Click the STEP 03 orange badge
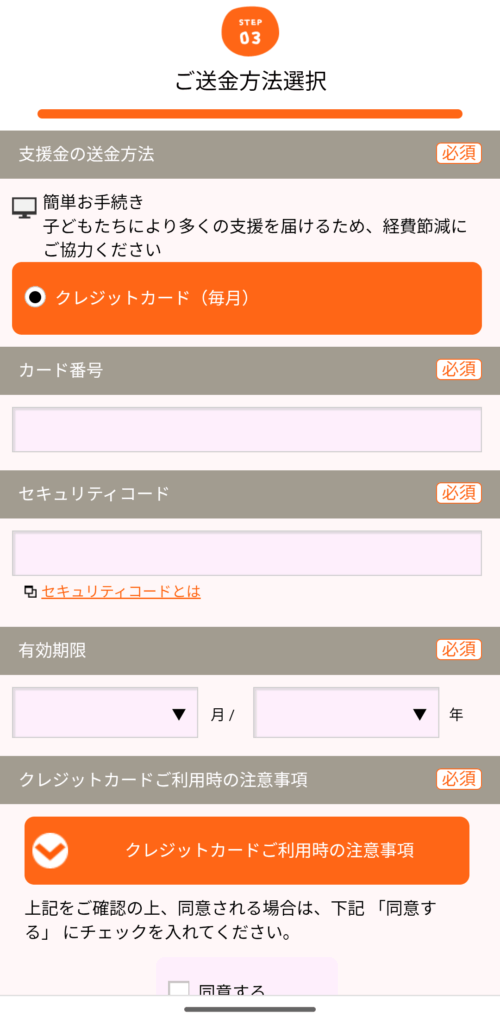 click(x=250, y=33)
